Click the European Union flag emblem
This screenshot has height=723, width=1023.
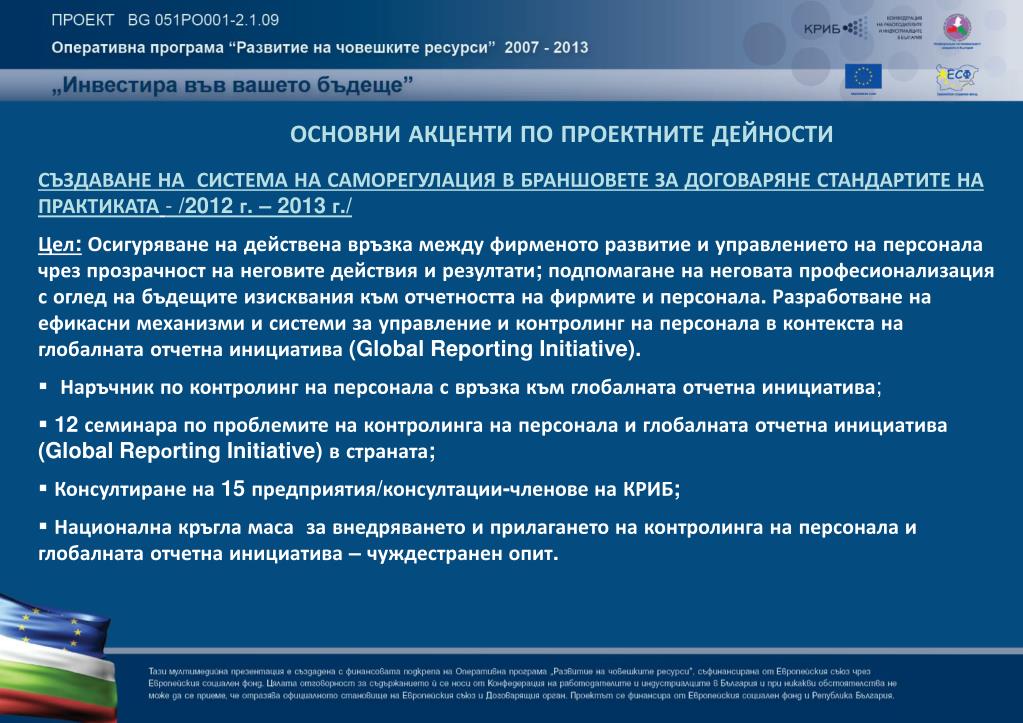click(863, 78)
